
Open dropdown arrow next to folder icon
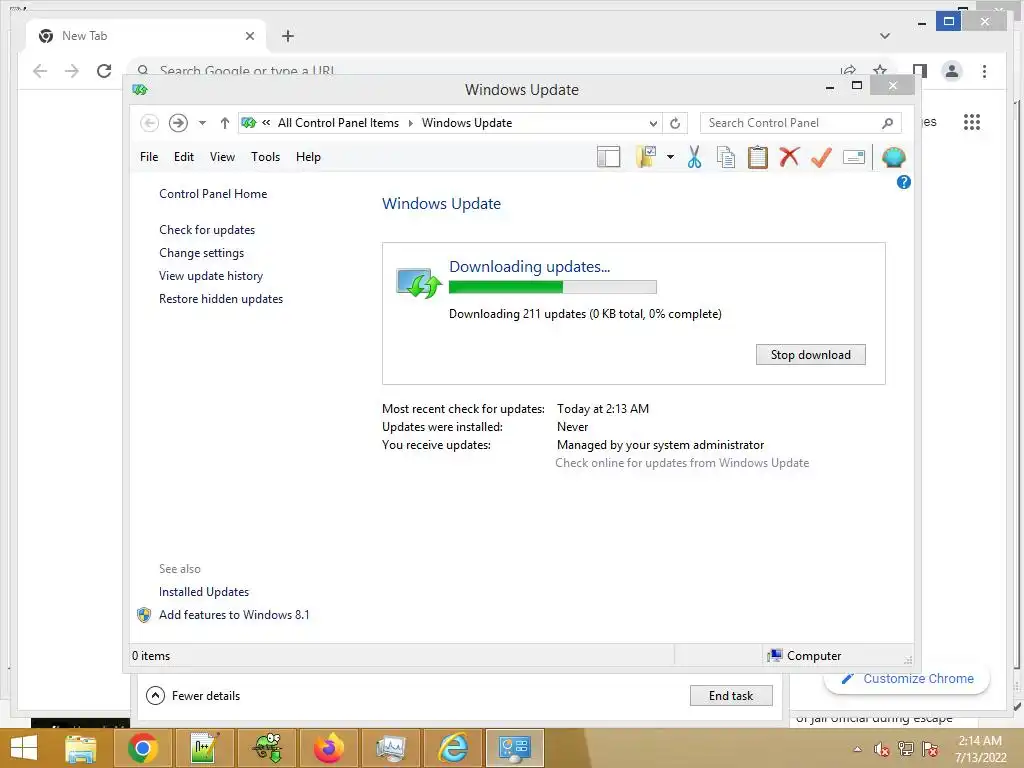[670, 157]
